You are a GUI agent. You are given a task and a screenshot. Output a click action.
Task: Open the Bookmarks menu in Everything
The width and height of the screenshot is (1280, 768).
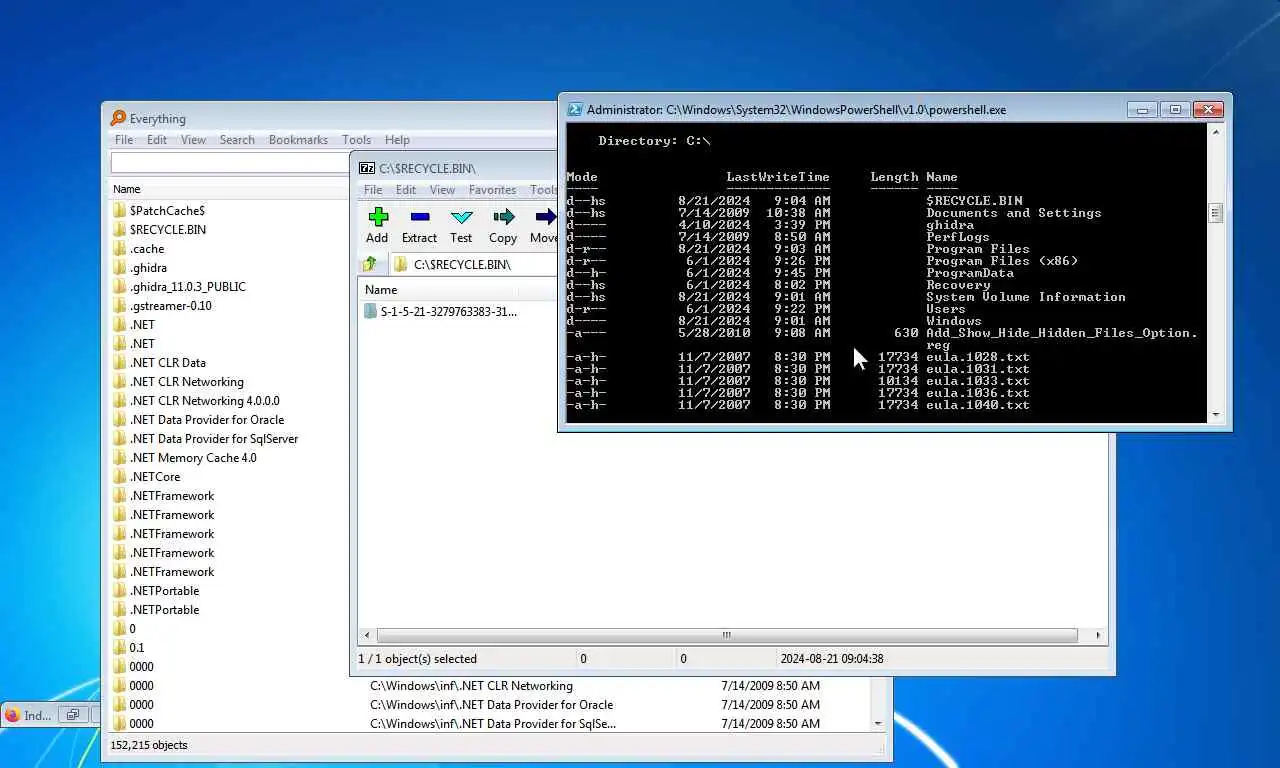click(x=298, y=140)
